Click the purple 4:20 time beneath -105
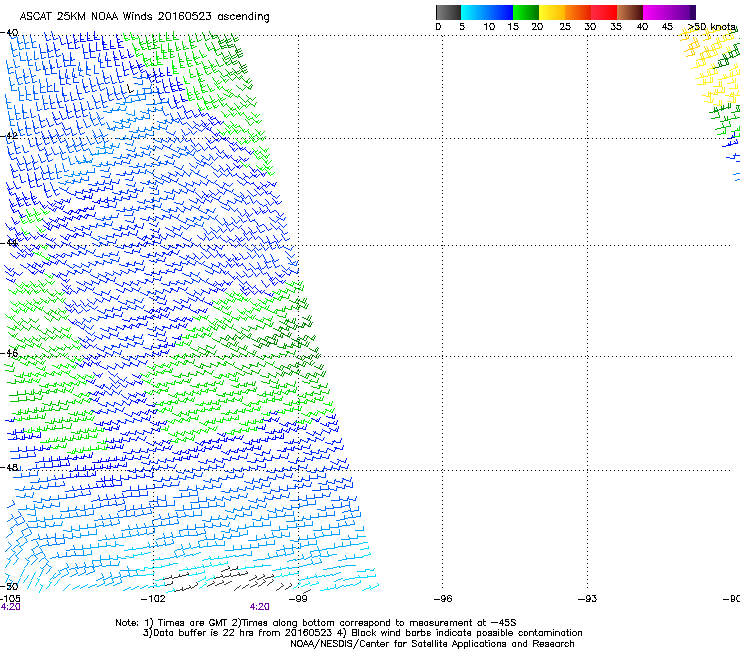The image size is (740, 650). click(x=10, y=607)
